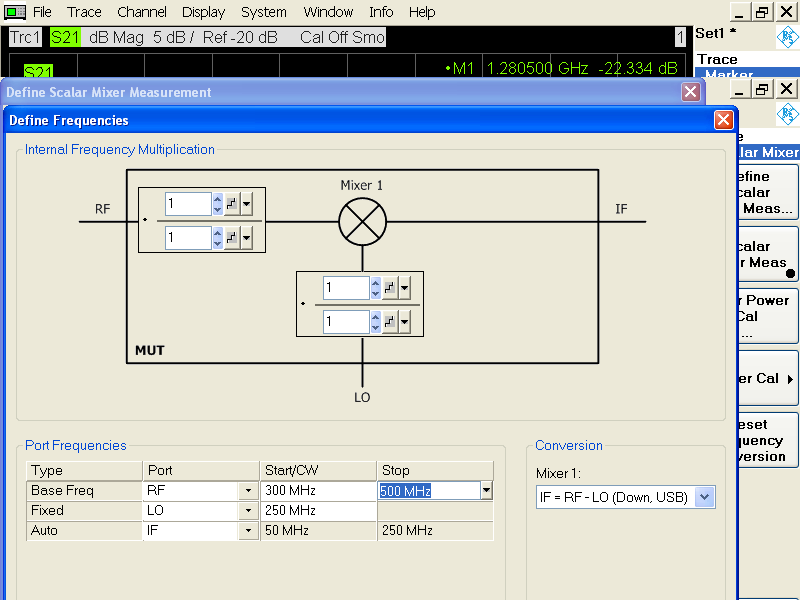The height and width of the screenshot is (600, 800).
Task: Click the RF numerator multiplier field
Action: [x=188, y=204]
